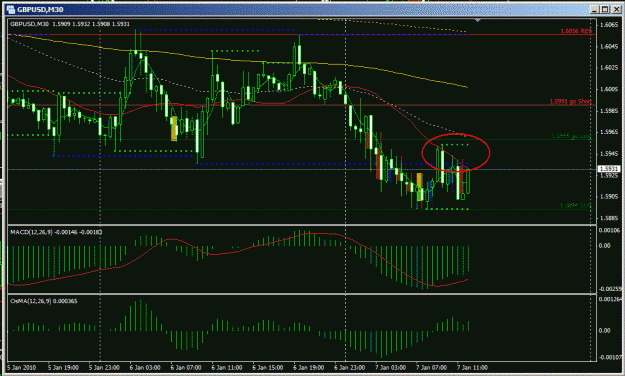Click the 1.5955 go long label
The width and height of the screenshot is (625, 376).
572,136
